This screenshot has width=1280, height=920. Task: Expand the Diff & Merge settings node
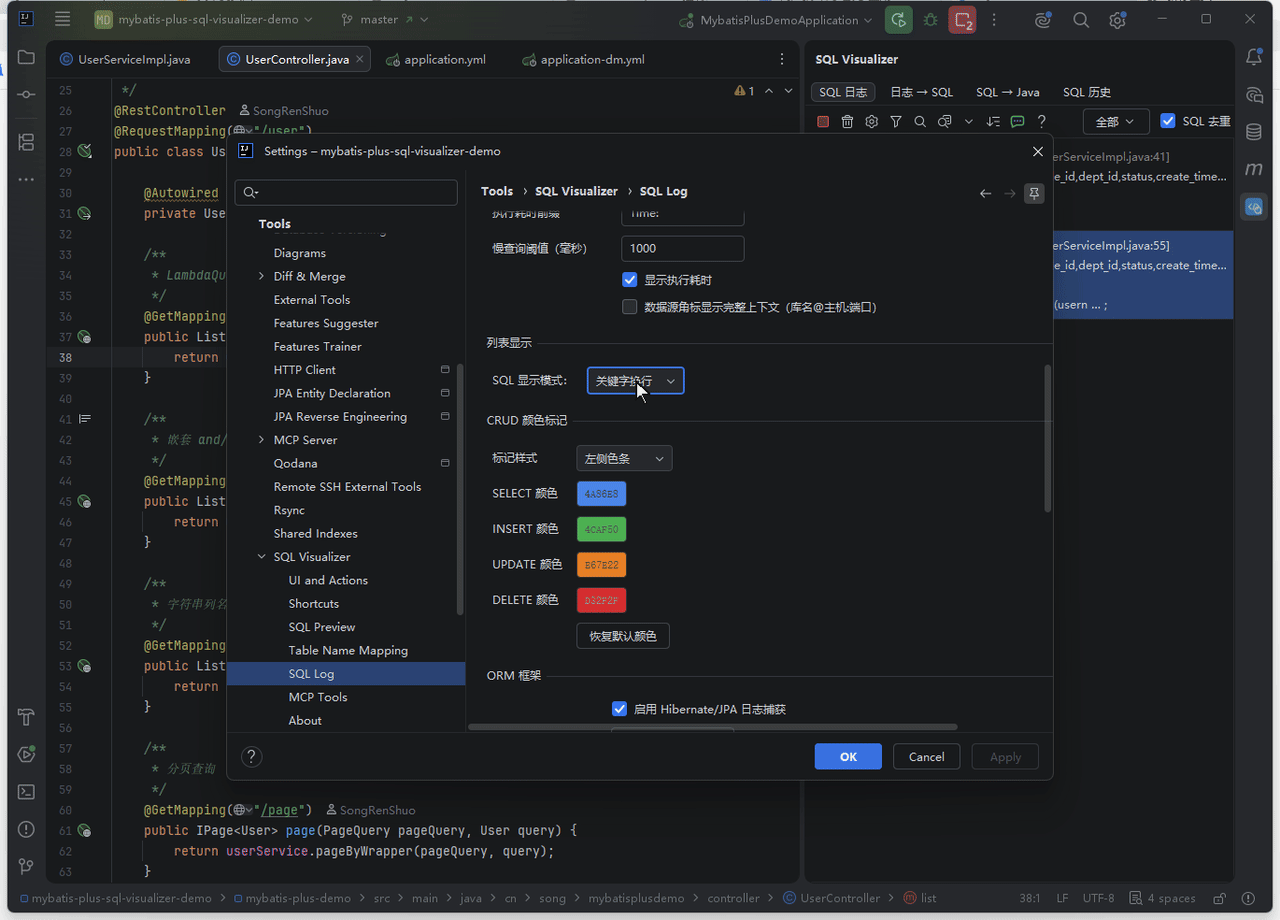(x=262, y=276)
